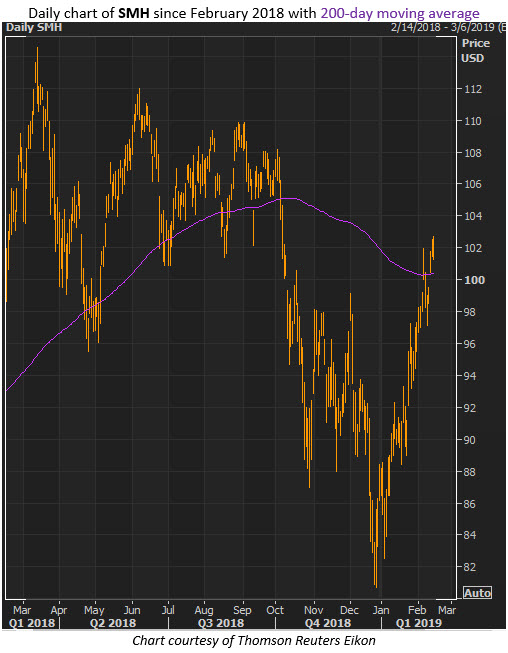Click the 'Price USD' axis label

pos(476,50)
